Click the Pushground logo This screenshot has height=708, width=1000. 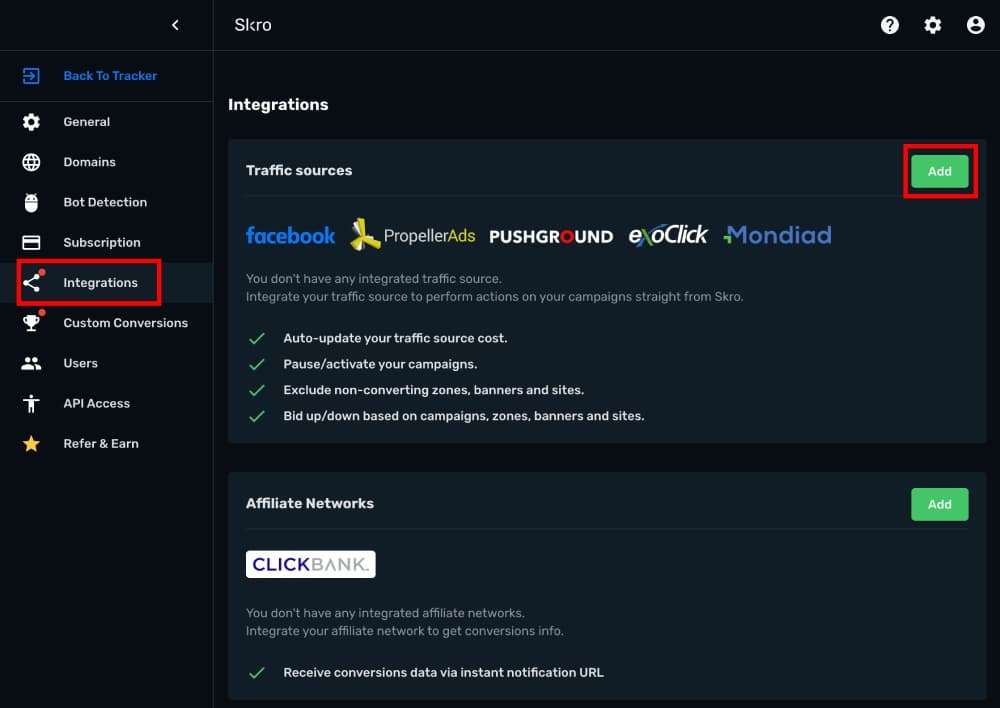coord(551,237)
